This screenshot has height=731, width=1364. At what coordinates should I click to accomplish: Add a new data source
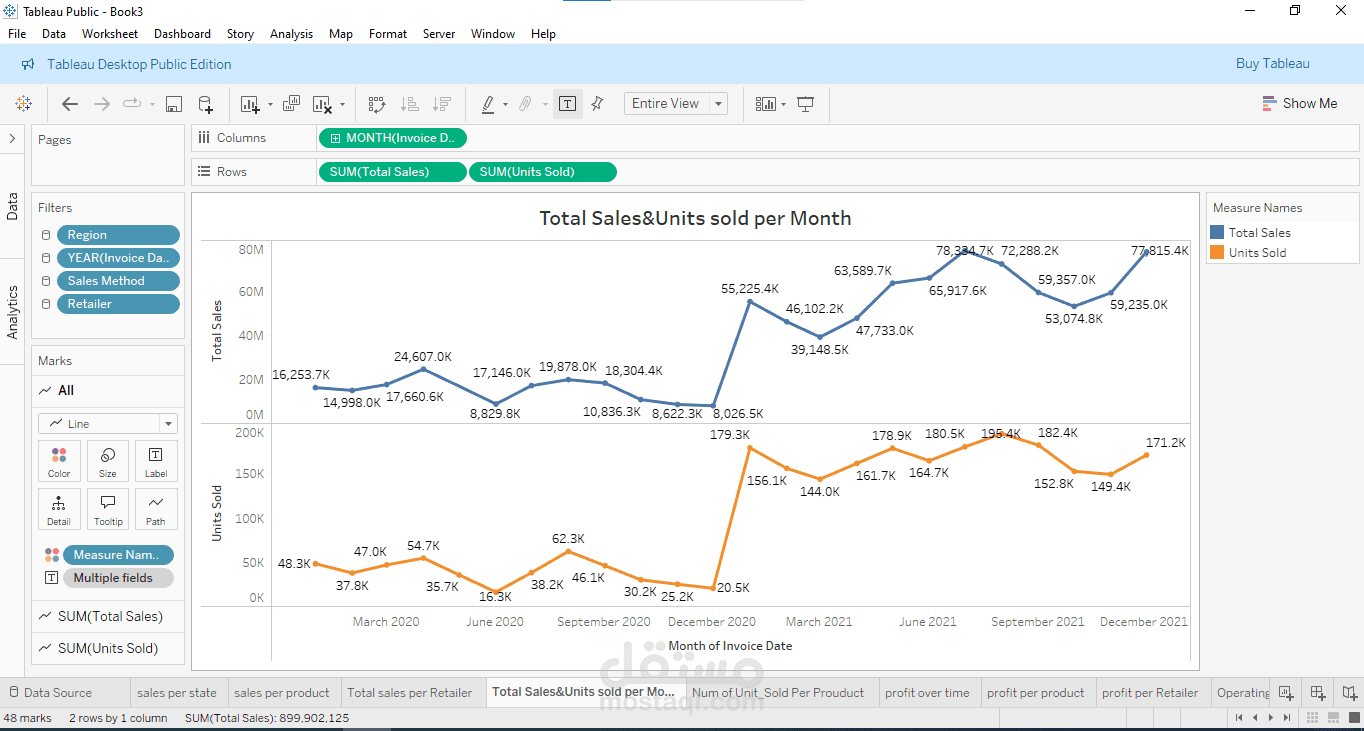click(205, 104)
